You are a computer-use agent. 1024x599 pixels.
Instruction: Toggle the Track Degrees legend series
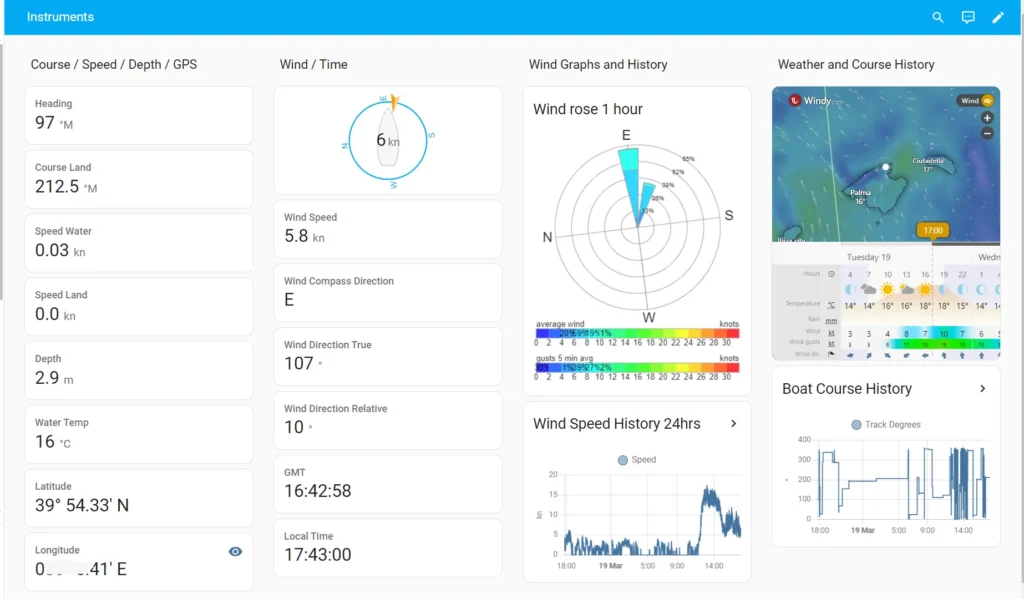click(x=886, y=425)
